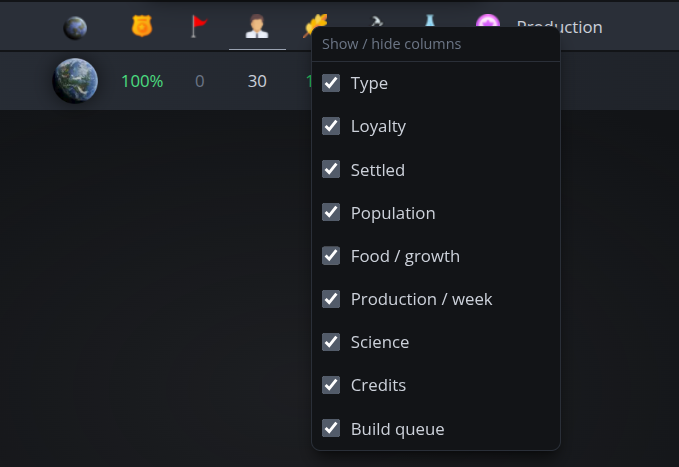Click the hammer production icon header
Viewport: 679px width, 467px height.
[377, 22]
